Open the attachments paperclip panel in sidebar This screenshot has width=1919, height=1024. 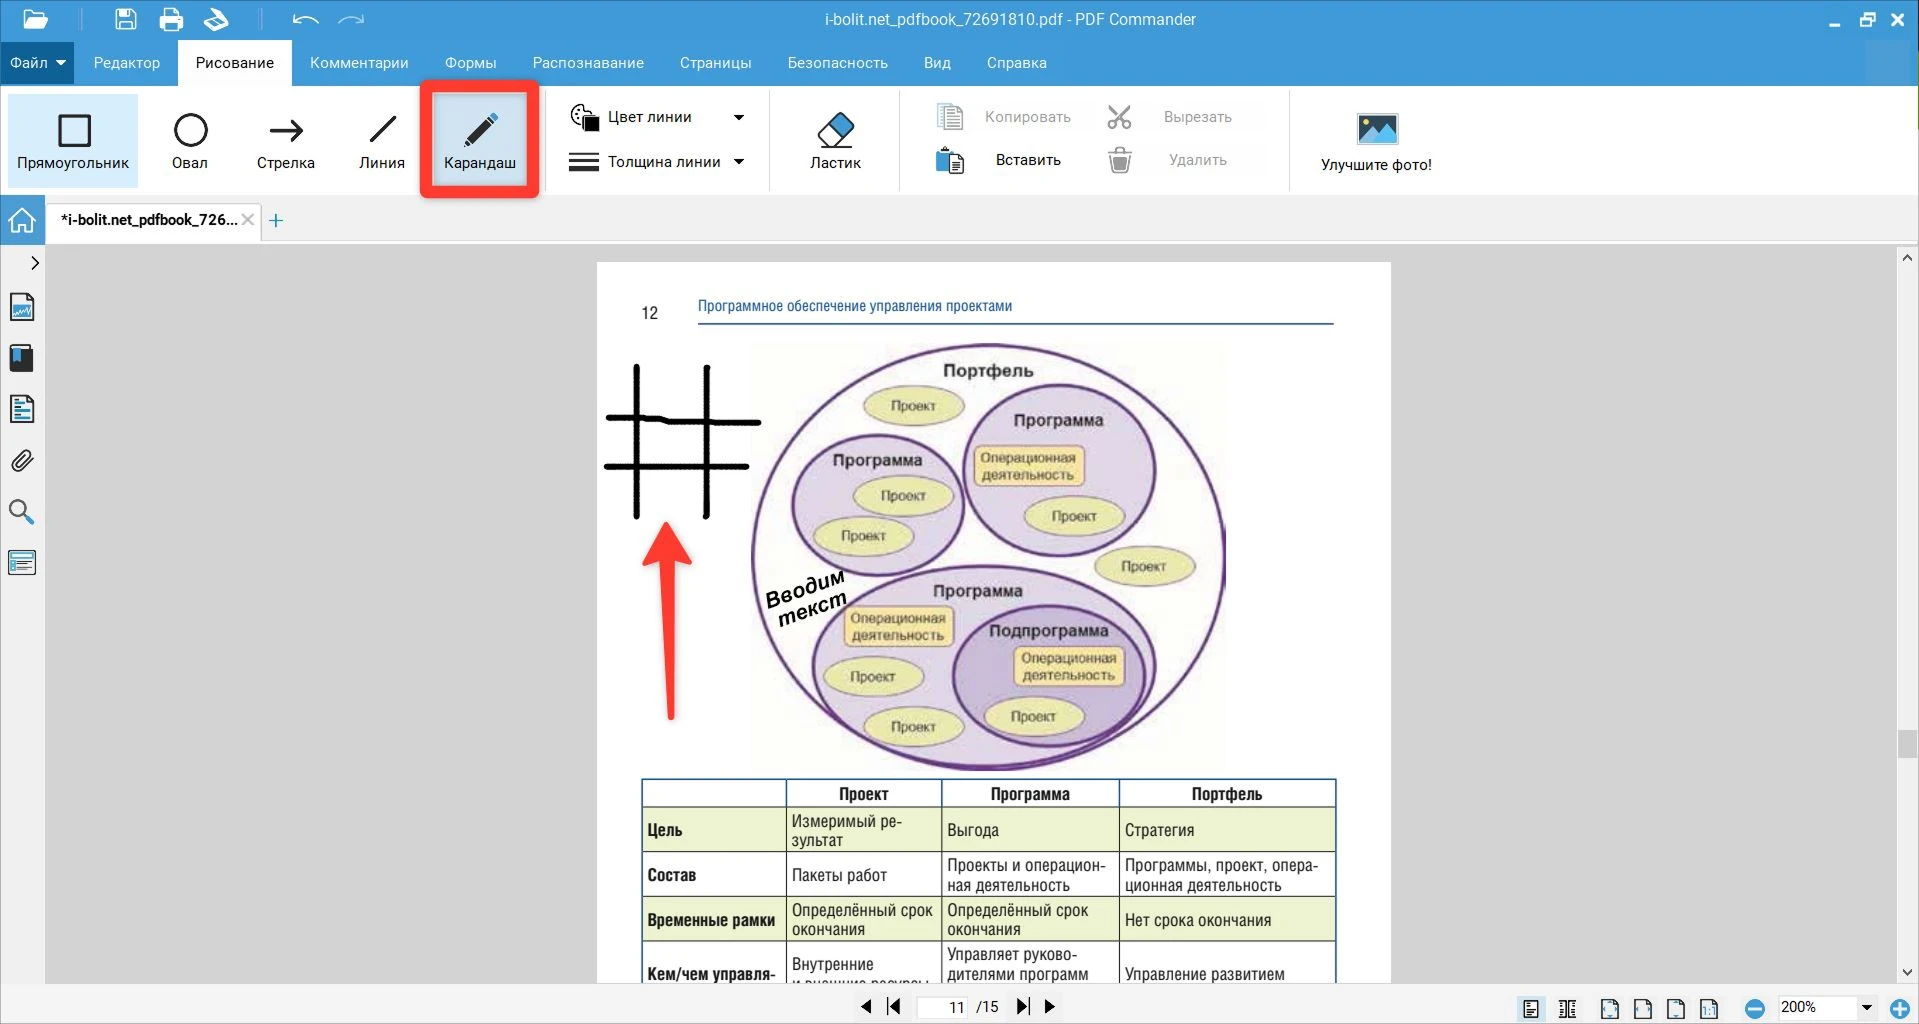[x=22, y=461]
